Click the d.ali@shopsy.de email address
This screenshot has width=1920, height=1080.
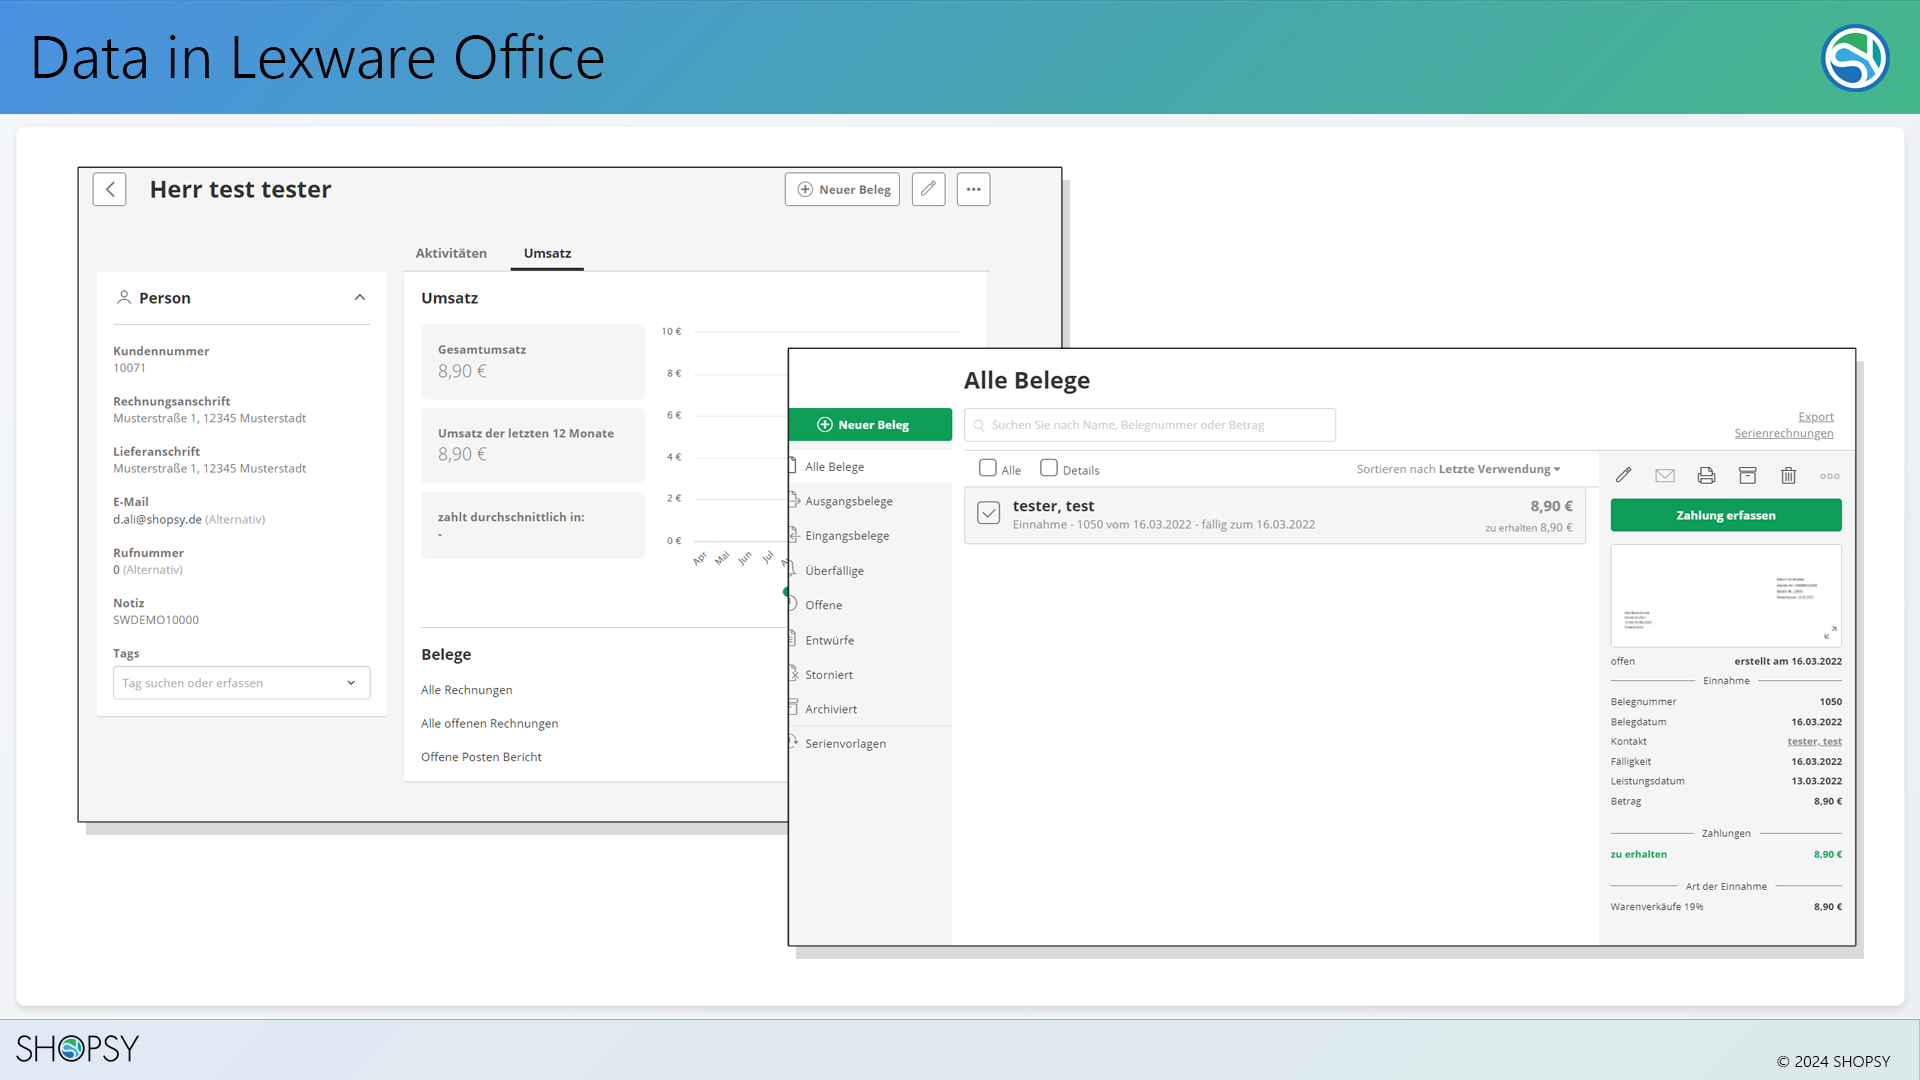pyautogui.click(x=157, y=519)
